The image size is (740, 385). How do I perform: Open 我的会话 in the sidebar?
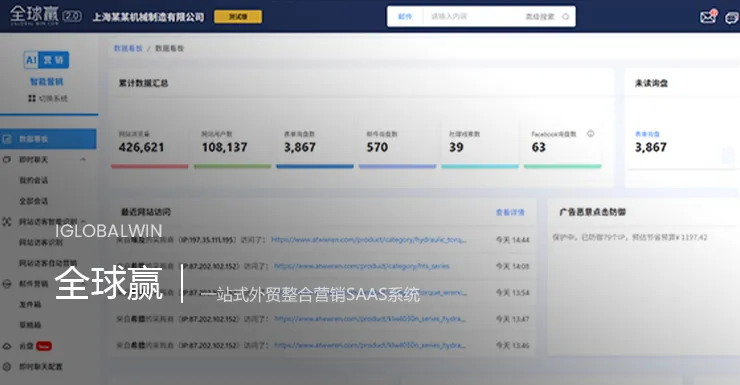click(34, 180)
